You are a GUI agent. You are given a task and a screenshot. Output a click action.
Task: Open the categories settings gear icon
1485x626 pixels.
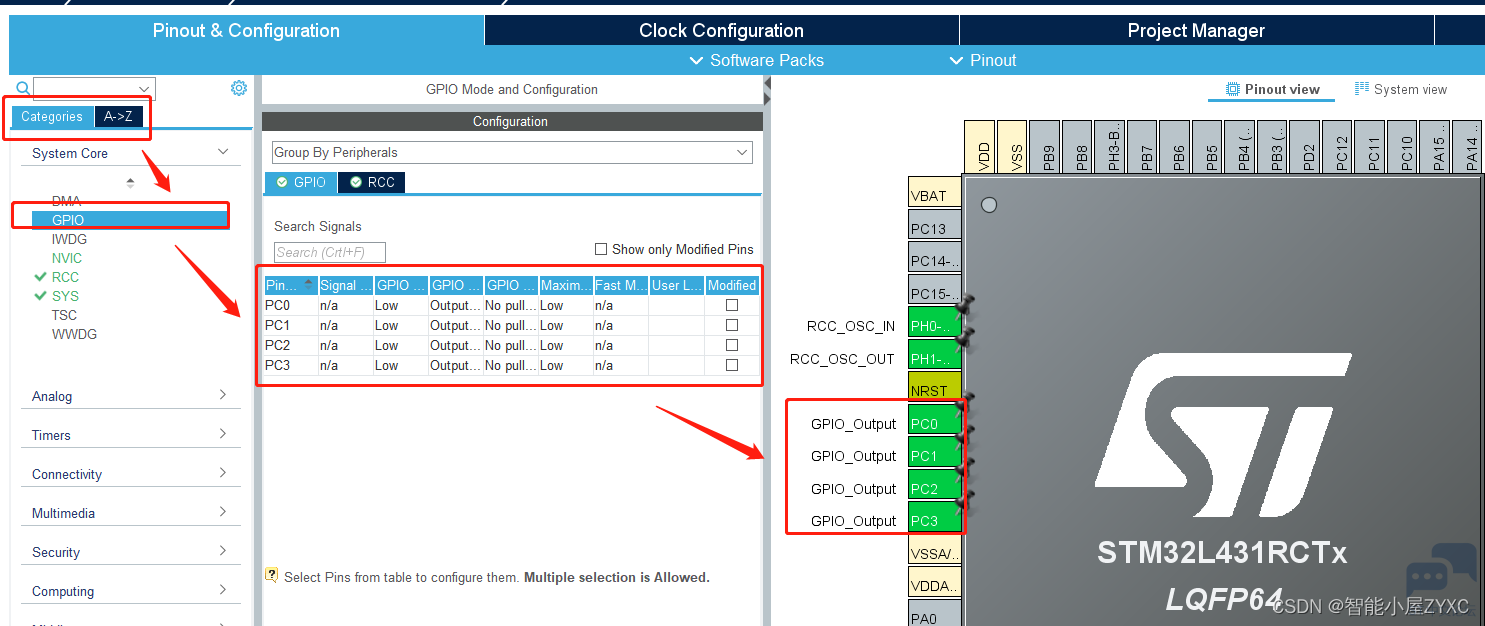click(239, 88)
